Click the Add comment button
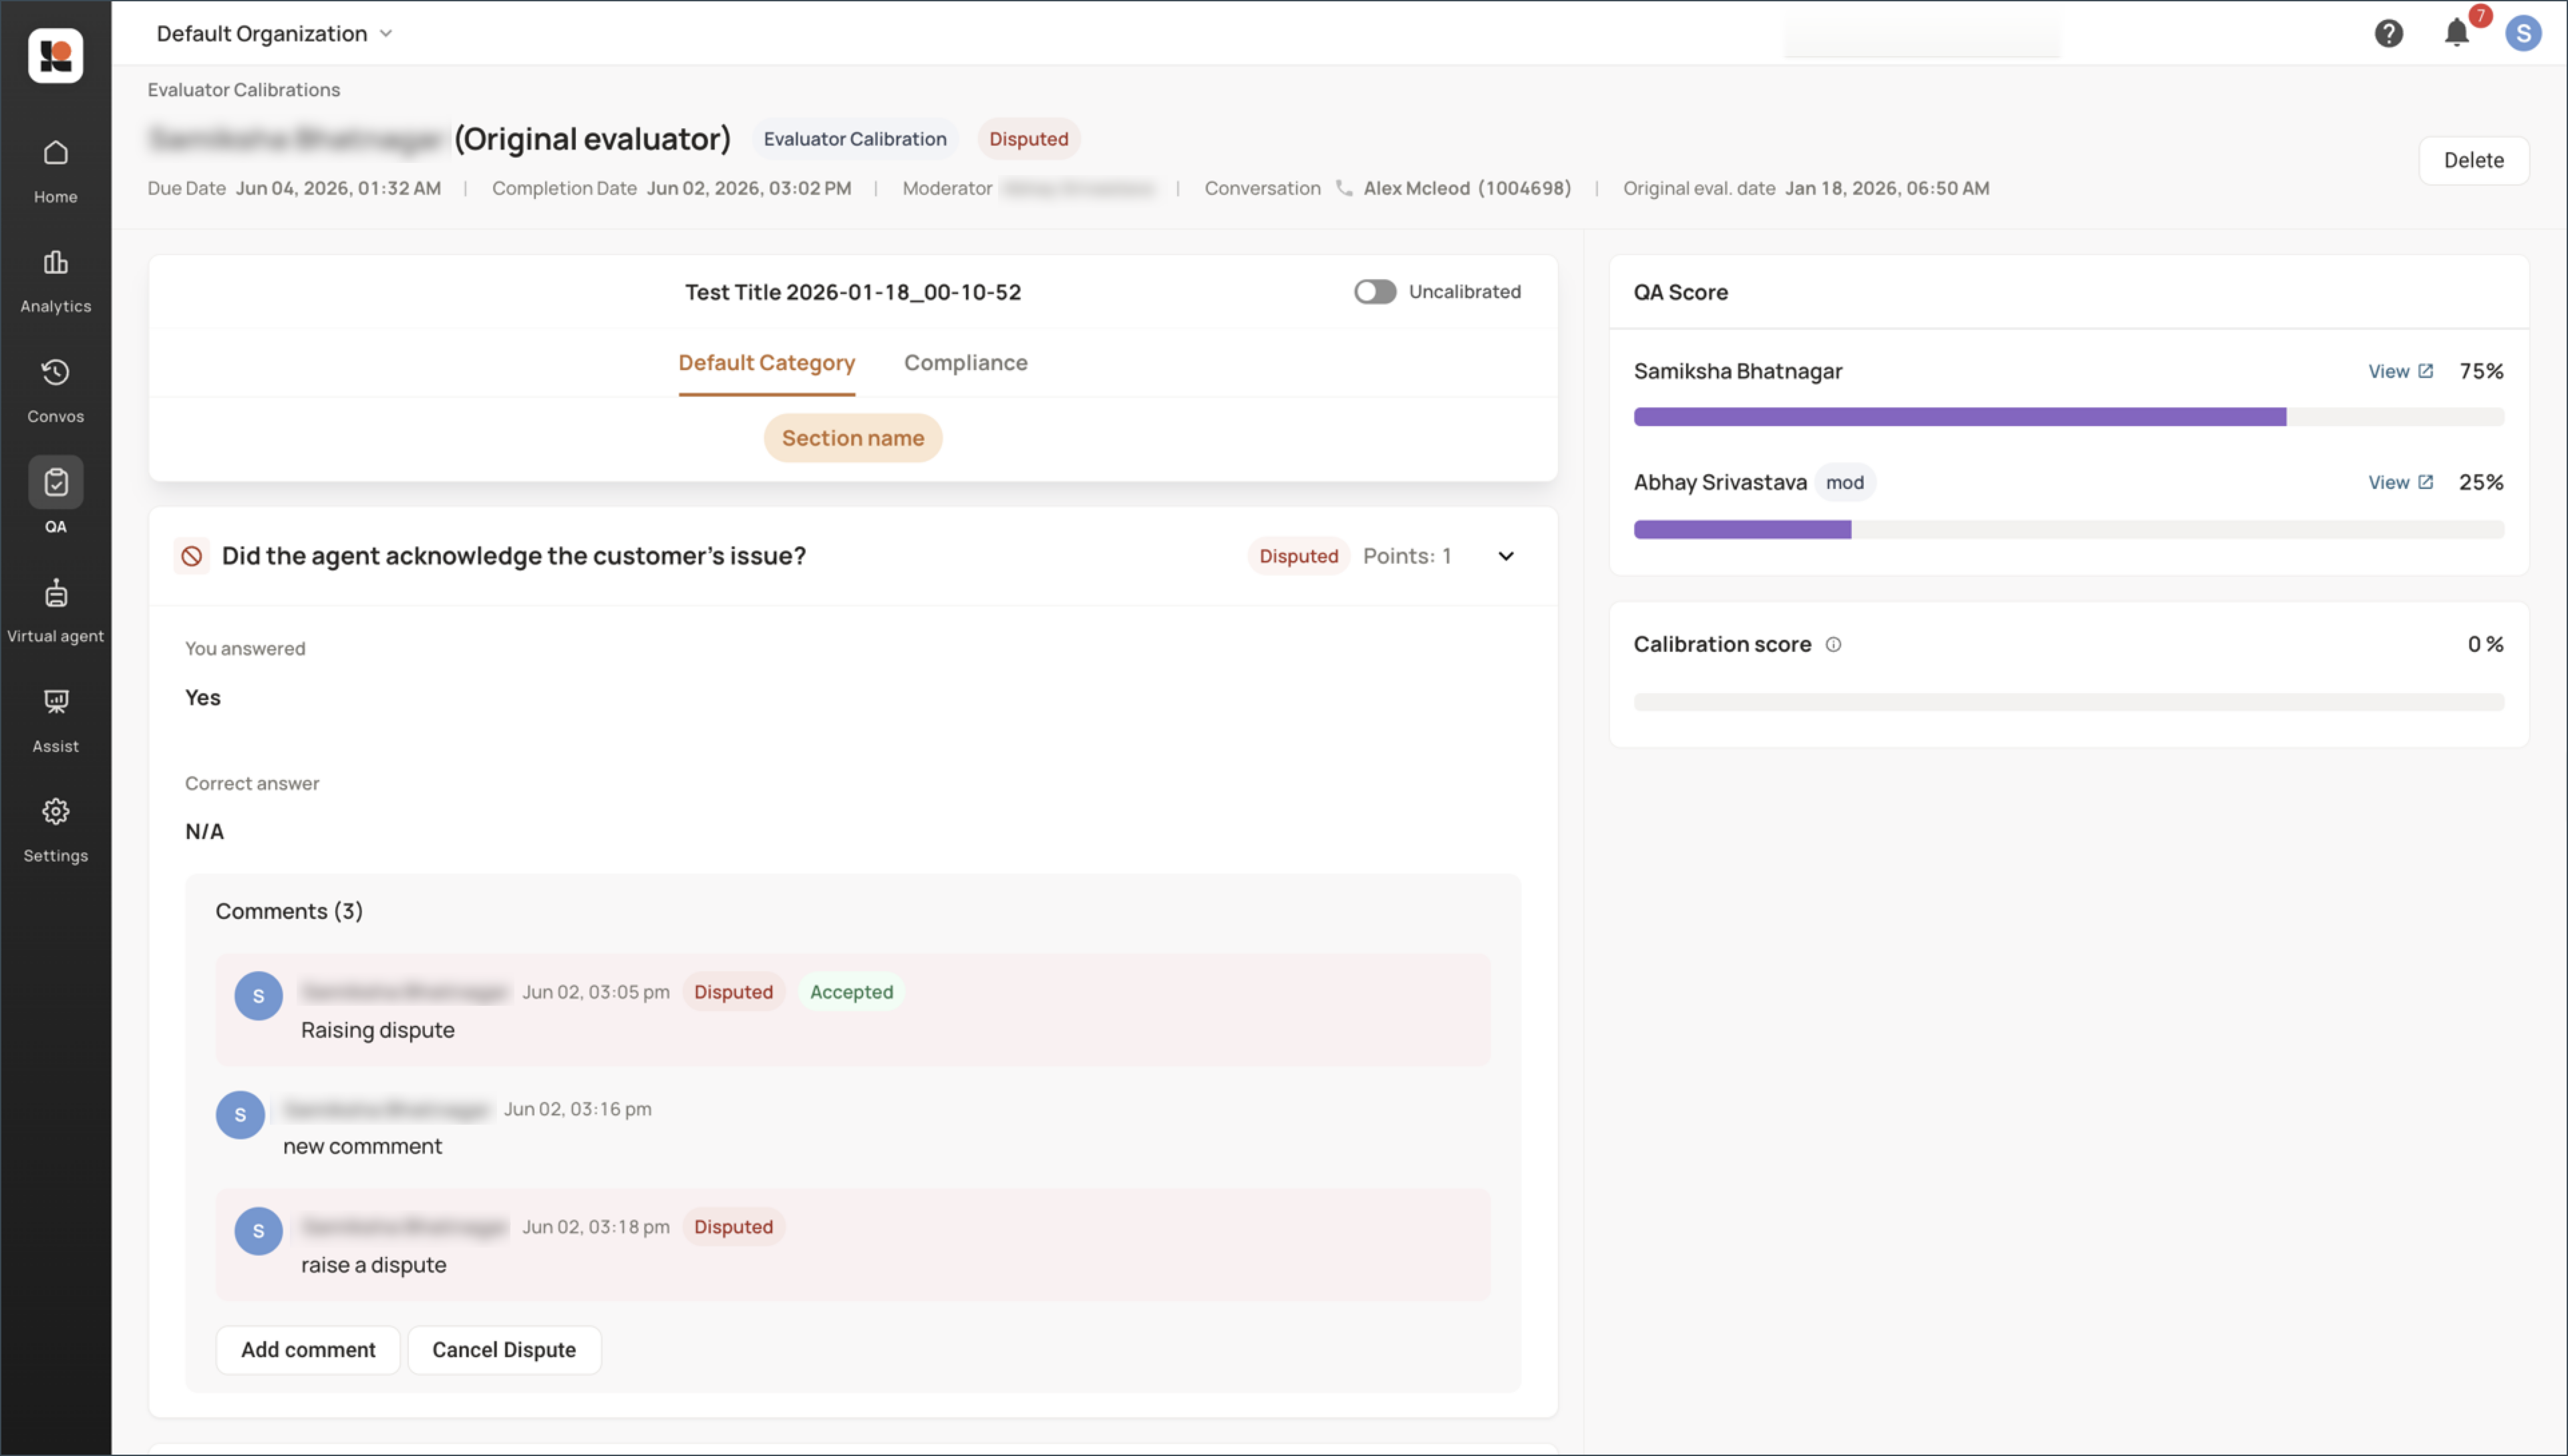This screenshot has width=2568, height=1456. tap(308, 1350)
